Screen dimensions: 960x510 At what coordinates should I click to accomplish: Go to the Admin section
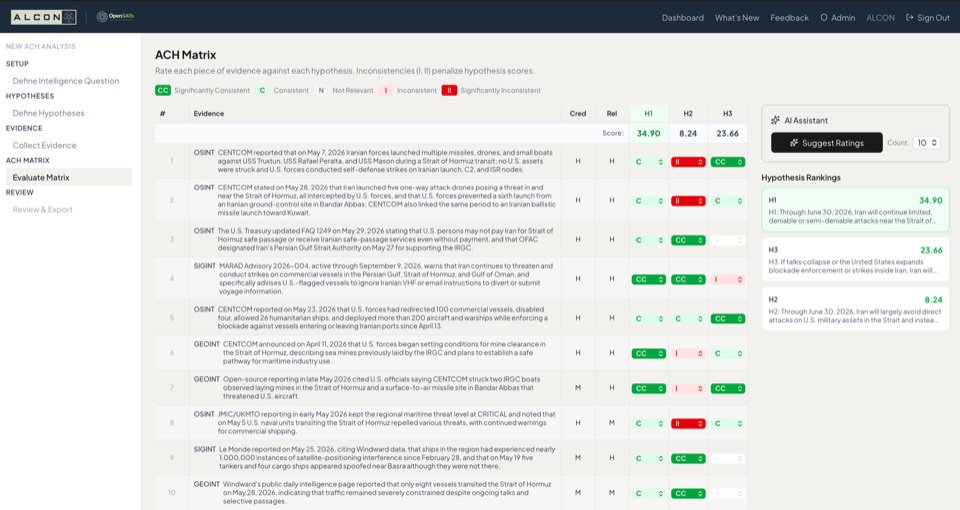837,18
